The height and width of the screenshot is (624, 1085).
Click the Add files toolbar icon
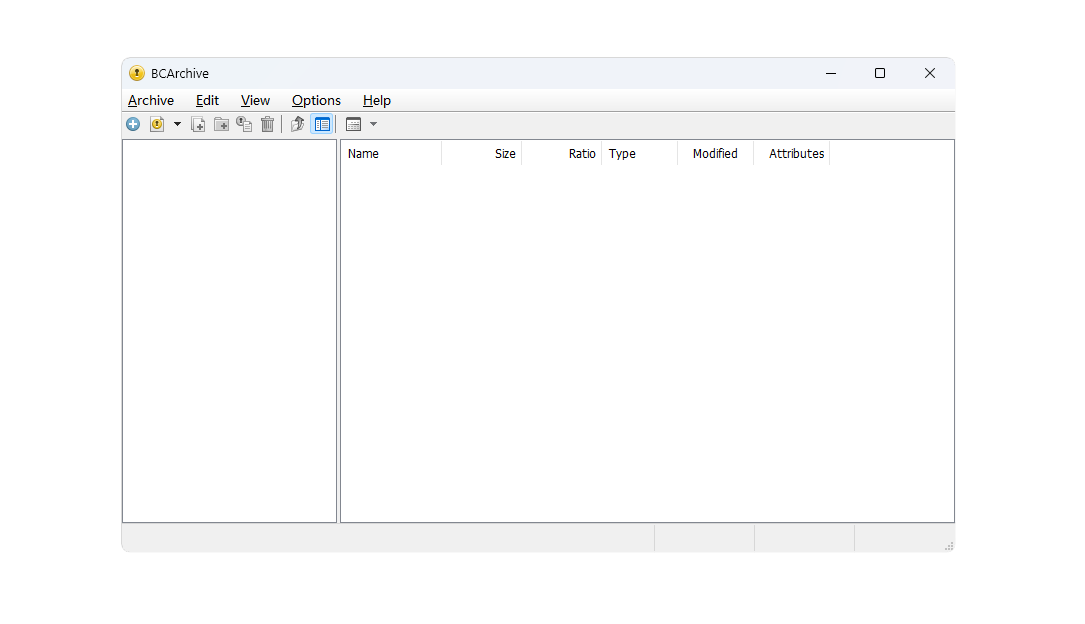(198, 124)
